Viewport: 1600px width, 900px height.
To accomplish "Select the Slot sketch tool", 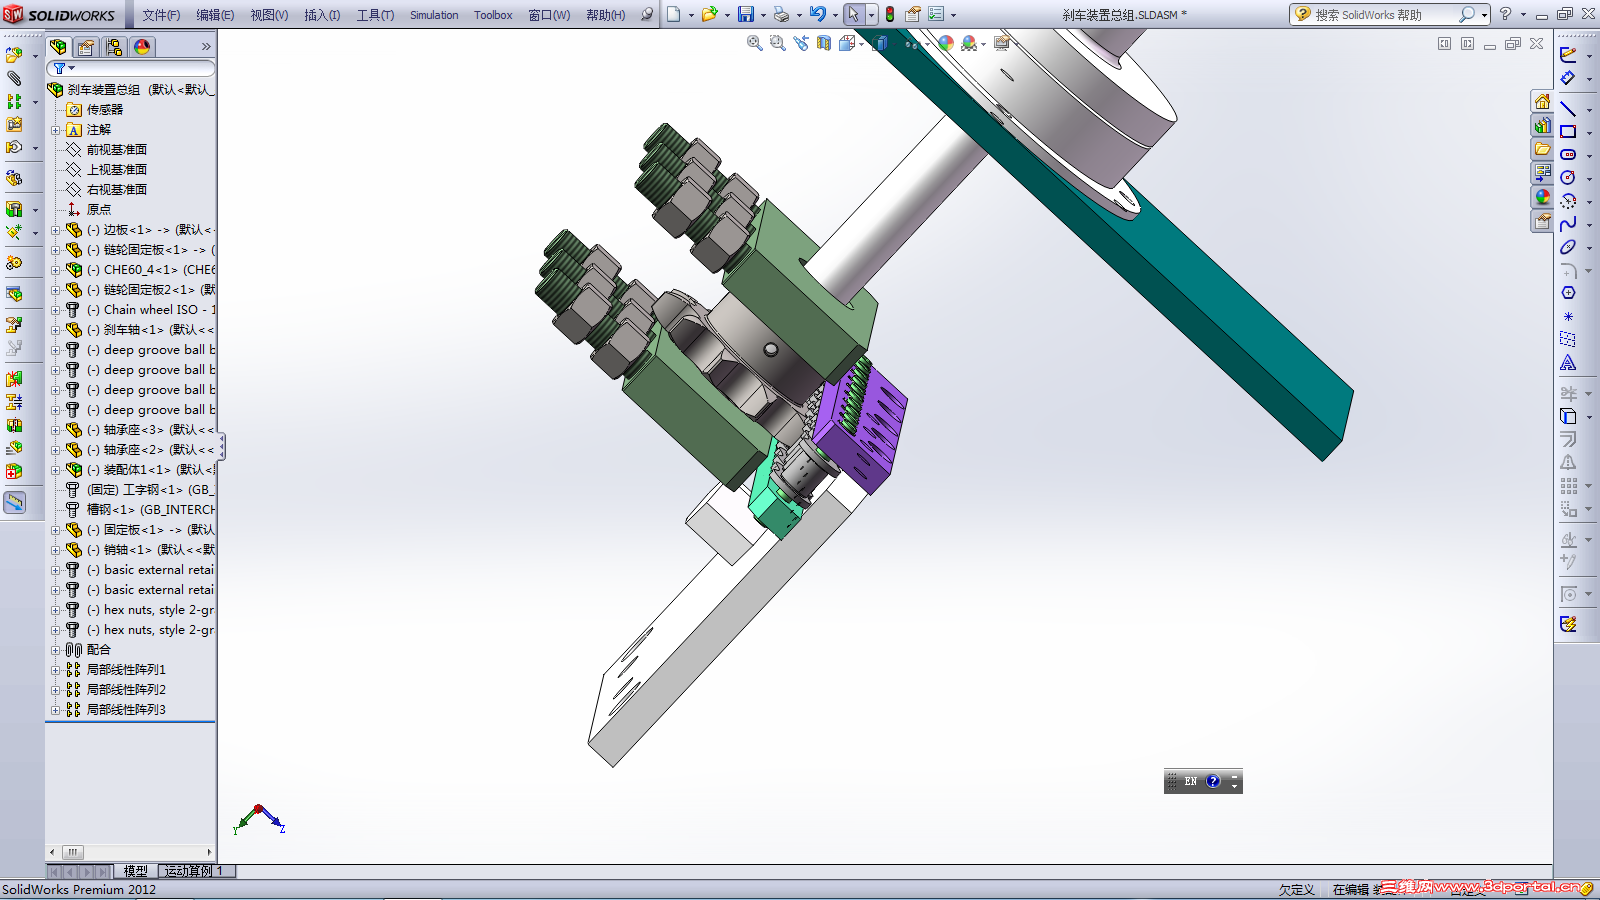I will (x=1568, y=155).
